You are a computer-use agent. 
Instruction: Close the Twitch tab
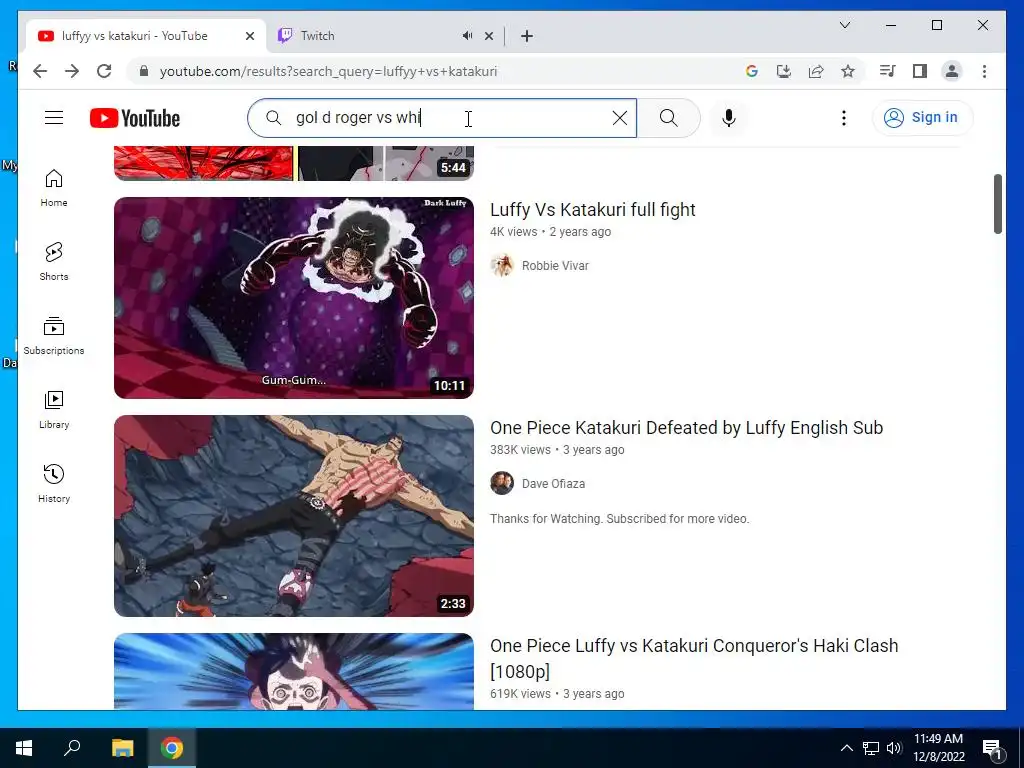click(489, 36)
